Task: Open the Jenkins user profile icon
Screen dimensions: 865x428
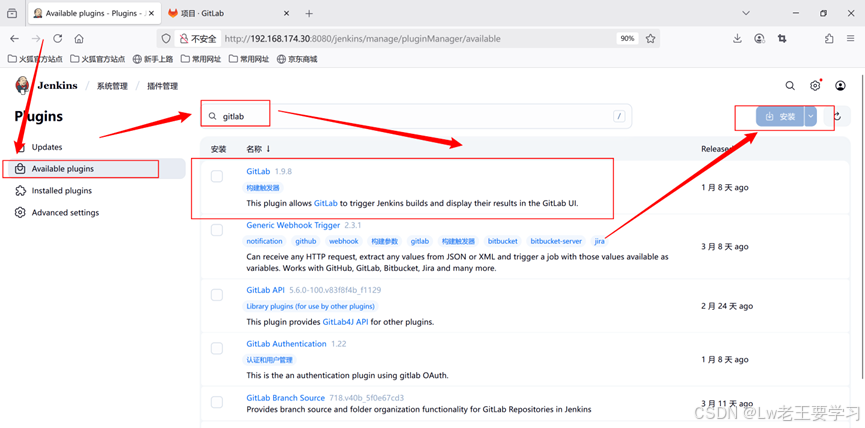Action: tap(840, 85)
